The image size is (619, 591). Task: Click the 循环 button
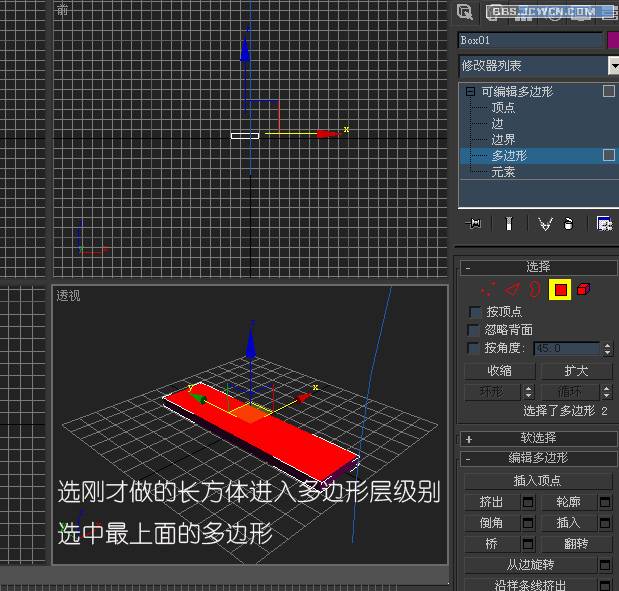570,392
